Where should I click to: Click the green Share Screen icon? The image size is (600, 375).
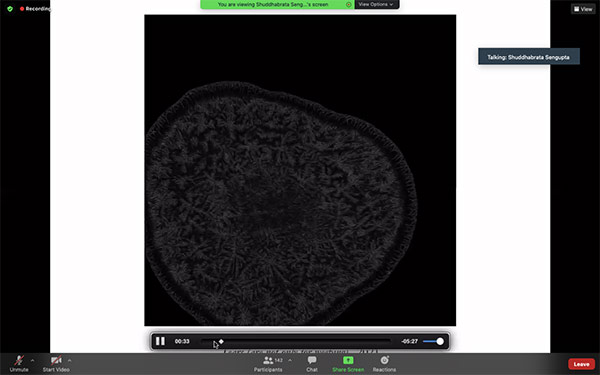(x=348, y=360)
